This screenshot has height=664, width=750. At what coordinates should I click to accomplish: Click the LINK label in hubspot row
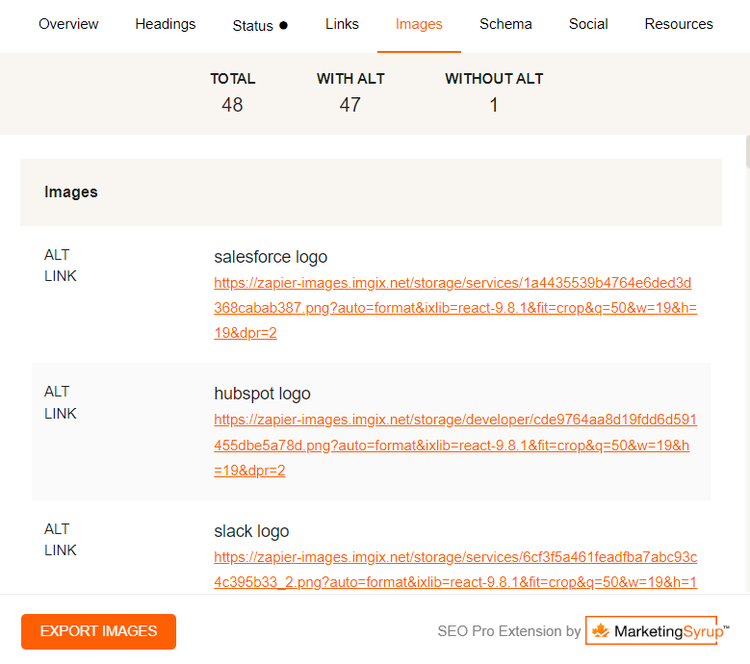point(60,413)
